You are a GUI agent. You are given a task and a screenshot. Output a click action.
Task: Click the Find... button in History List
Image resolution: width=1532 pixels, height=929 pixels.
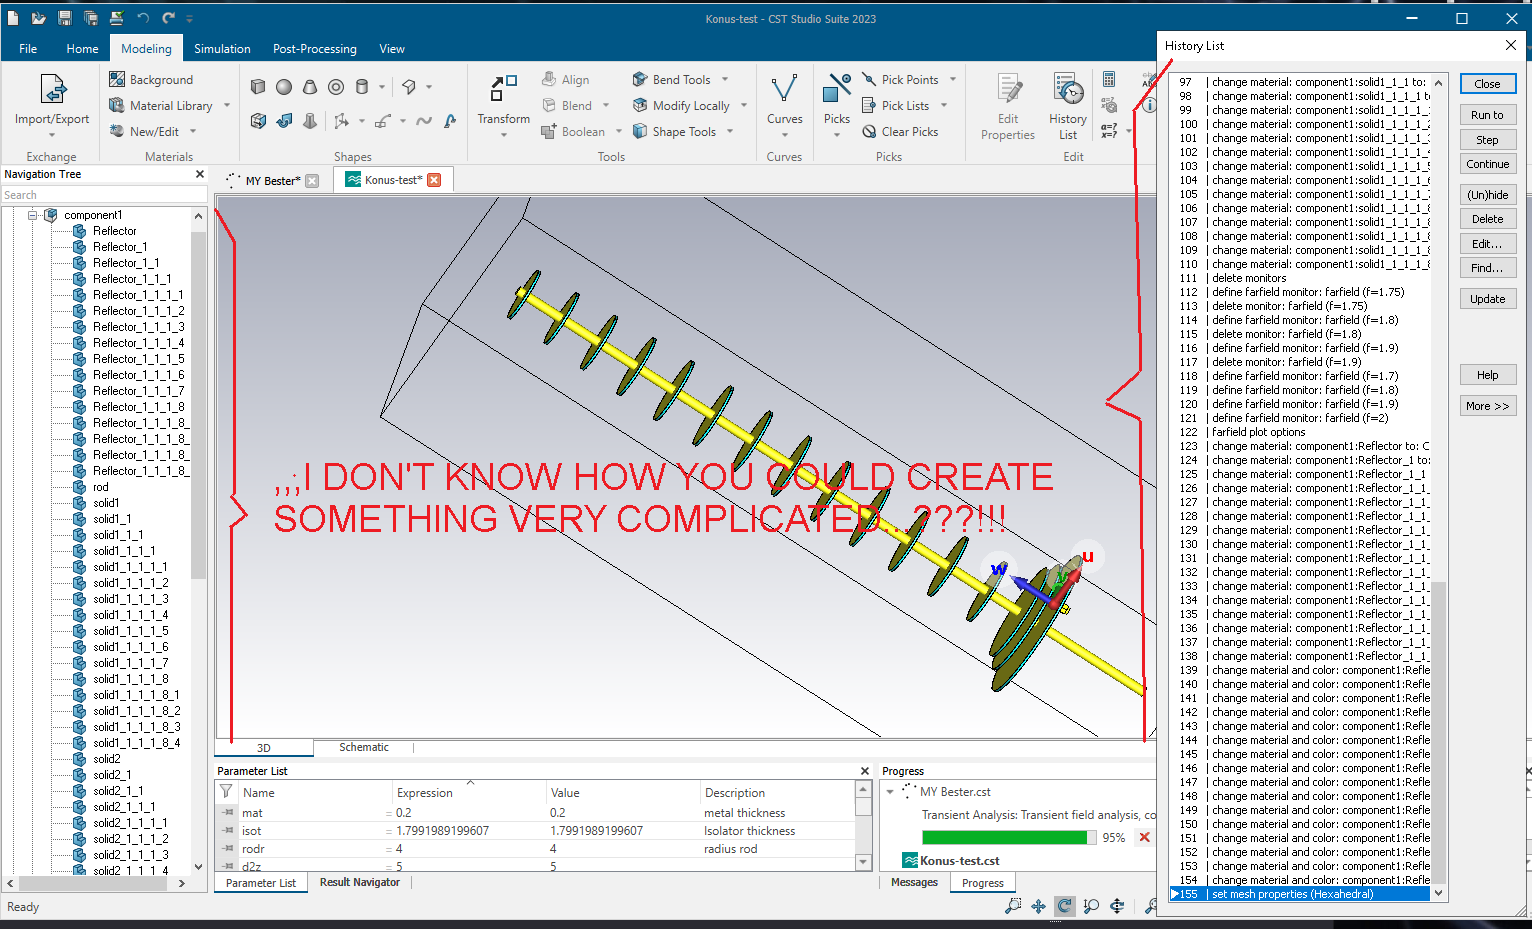1488,268
